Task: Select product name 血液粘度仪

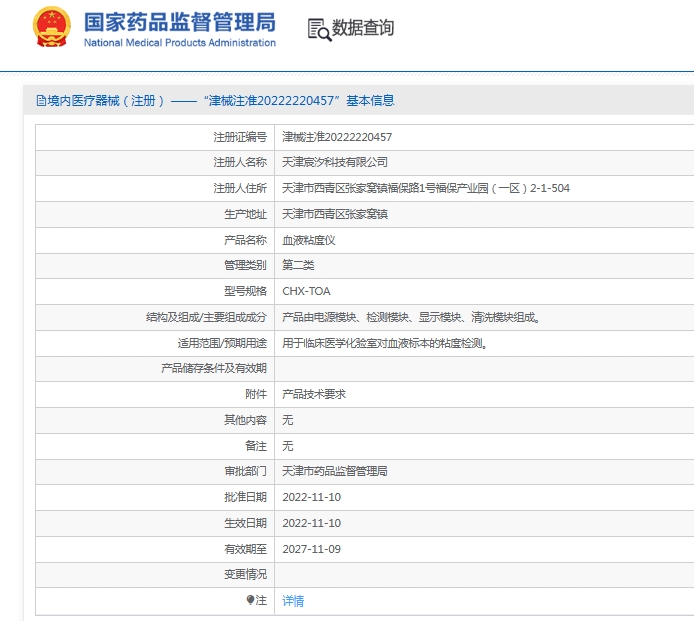Action: [x=308, y=240]
